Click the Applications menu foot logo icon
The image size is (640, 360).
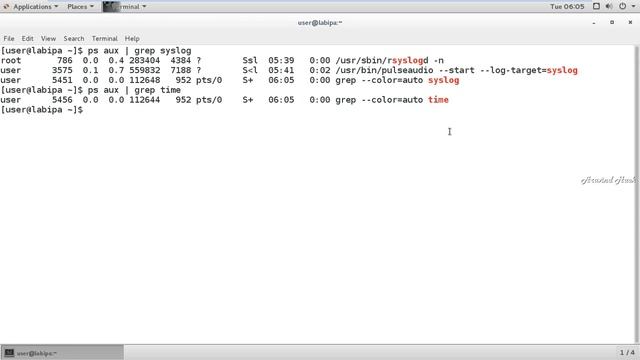point(6,7)
